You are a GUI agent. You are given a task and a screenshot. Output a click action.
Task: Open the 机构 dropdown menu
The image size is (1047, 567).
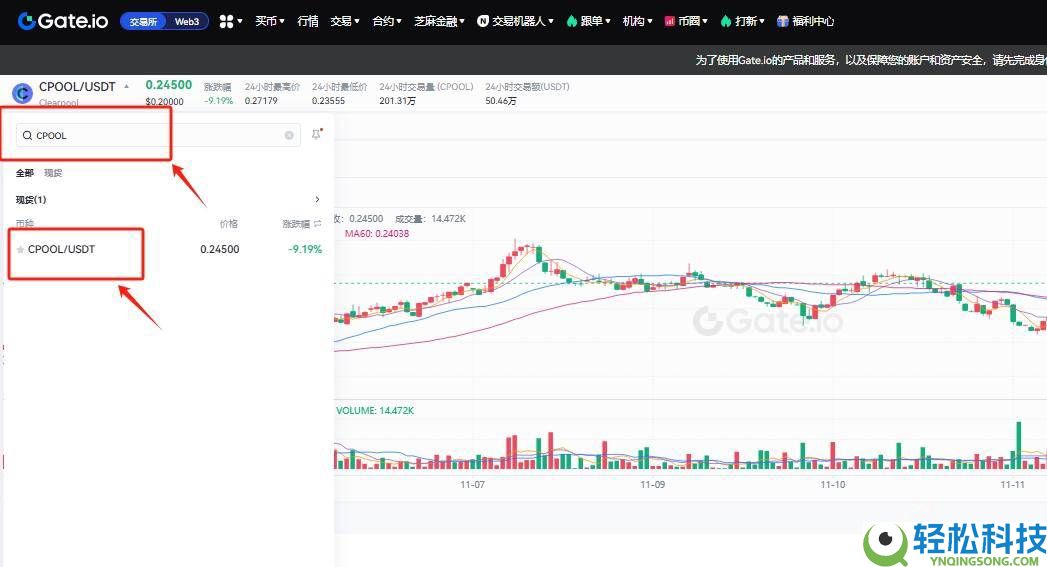[637, 21]
